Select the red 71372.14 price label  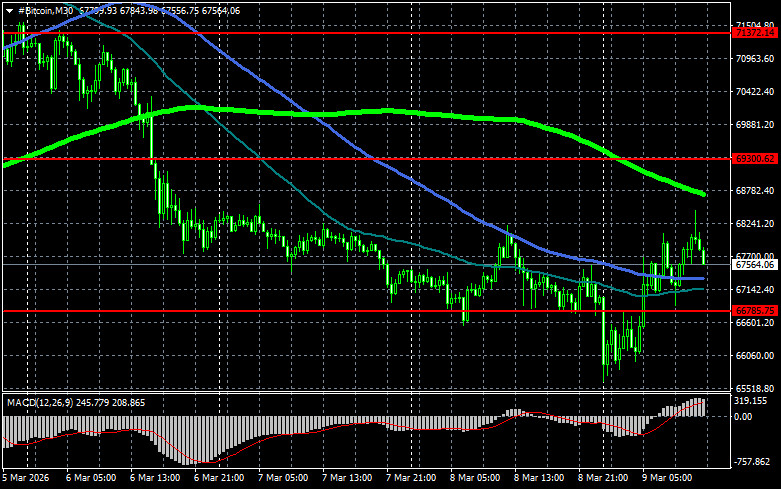coord(755,33)
